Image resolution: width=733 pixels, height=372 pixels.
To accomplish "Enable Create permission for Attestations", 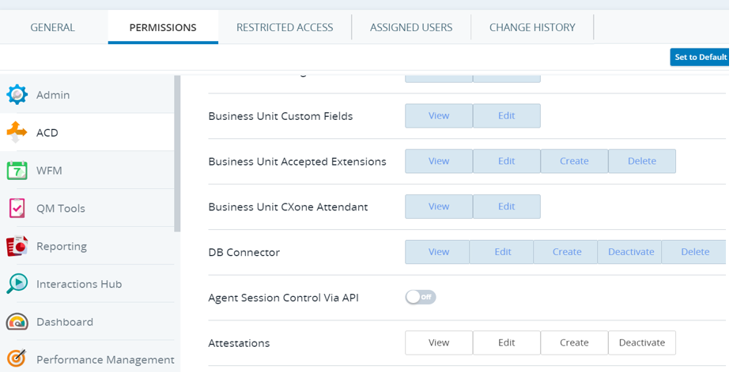I will point(574,343).
